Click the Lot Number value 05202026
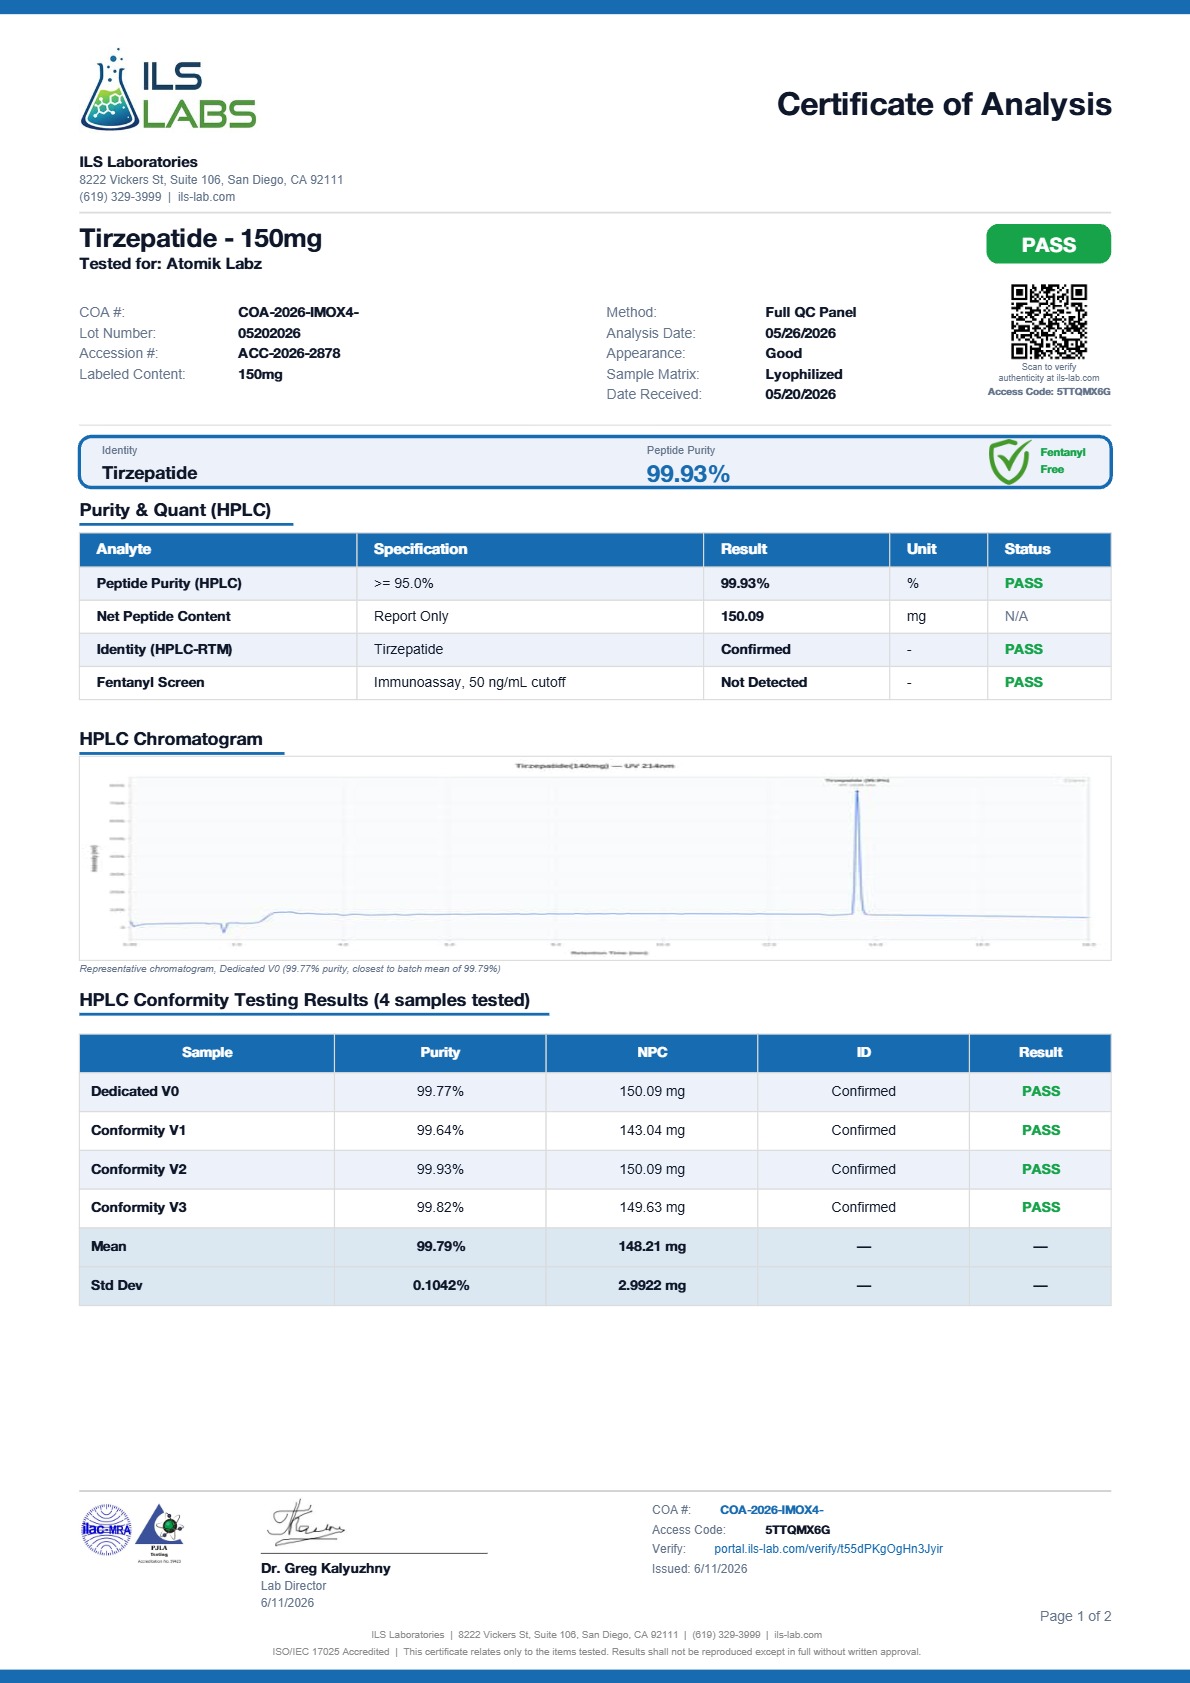The image size is (1190, 1683). (269, 333)
